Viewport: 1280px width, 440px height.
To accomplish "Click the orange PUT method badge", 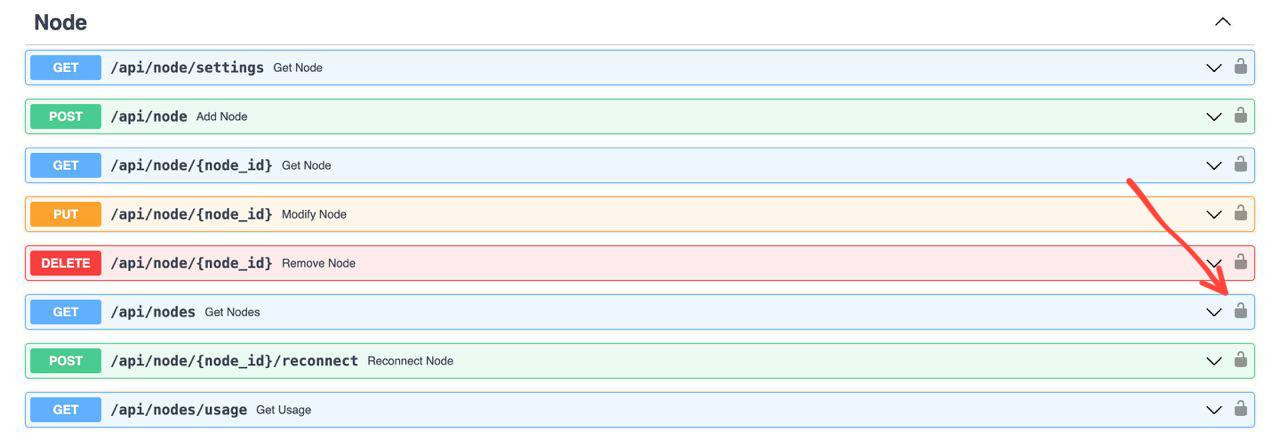I will click(x=66, y=214).
